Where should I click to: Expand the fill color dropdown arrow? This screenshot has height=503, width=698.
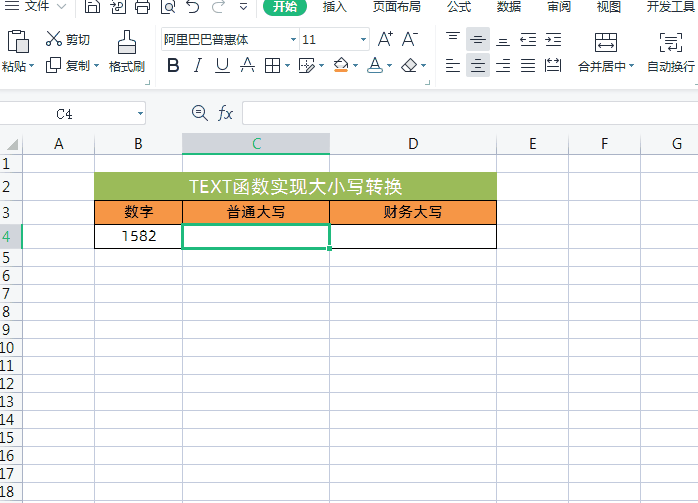coord(355,66)
